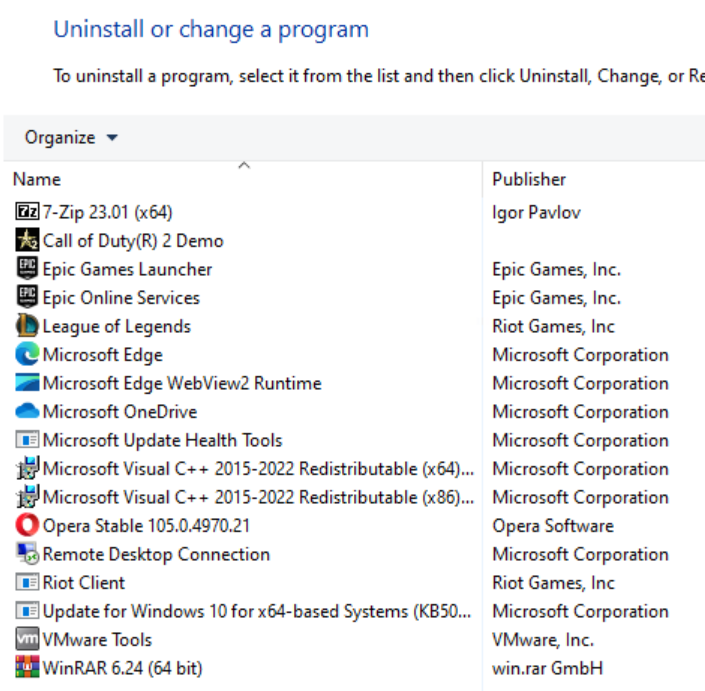Click the Opera Stable icon
The height and width of the screenshot is (691, 705).
click(x=27, y=525)
